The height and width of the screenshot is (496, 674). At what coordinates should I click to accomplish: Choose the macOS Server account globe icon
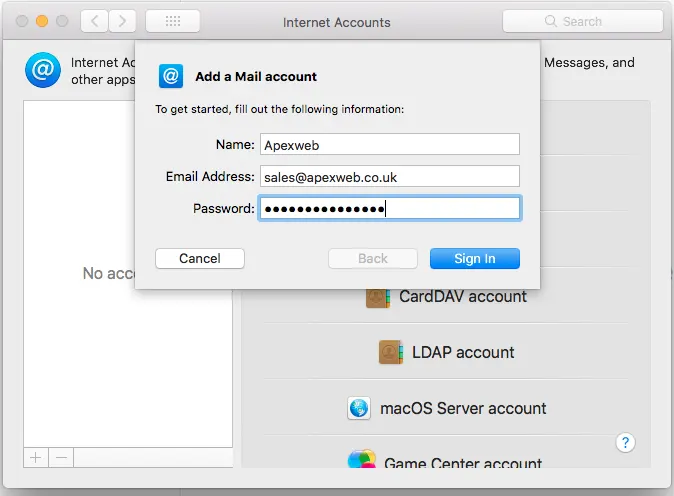coord(359,408)
